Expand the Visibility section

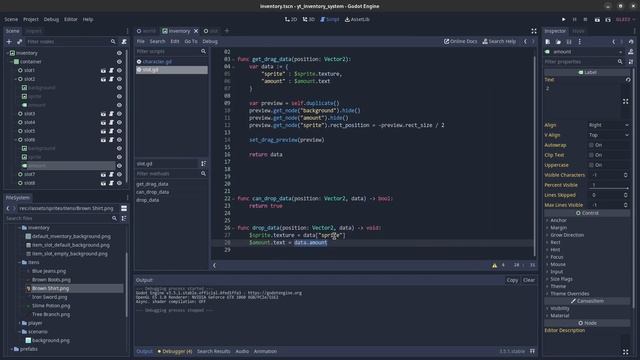(560, 309)
